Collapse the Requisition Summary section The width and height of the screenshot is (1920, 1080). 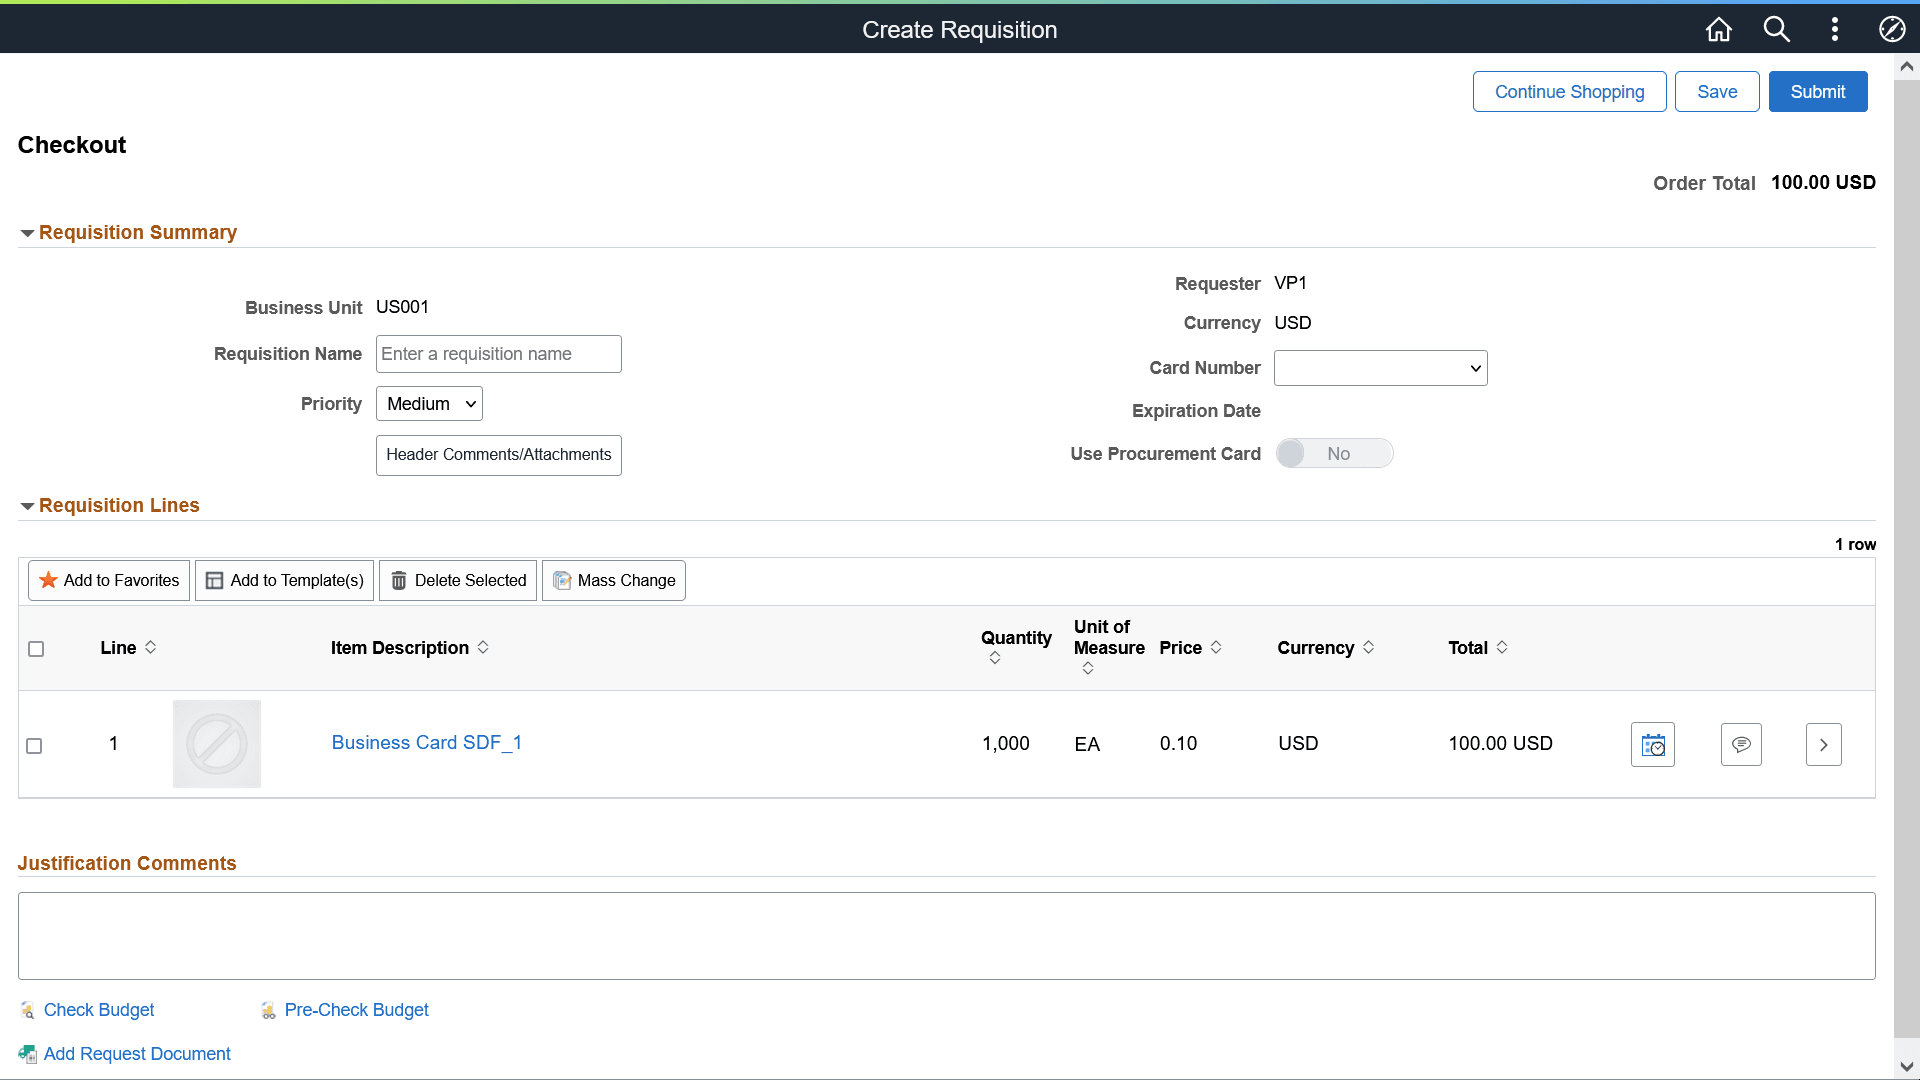27,232
